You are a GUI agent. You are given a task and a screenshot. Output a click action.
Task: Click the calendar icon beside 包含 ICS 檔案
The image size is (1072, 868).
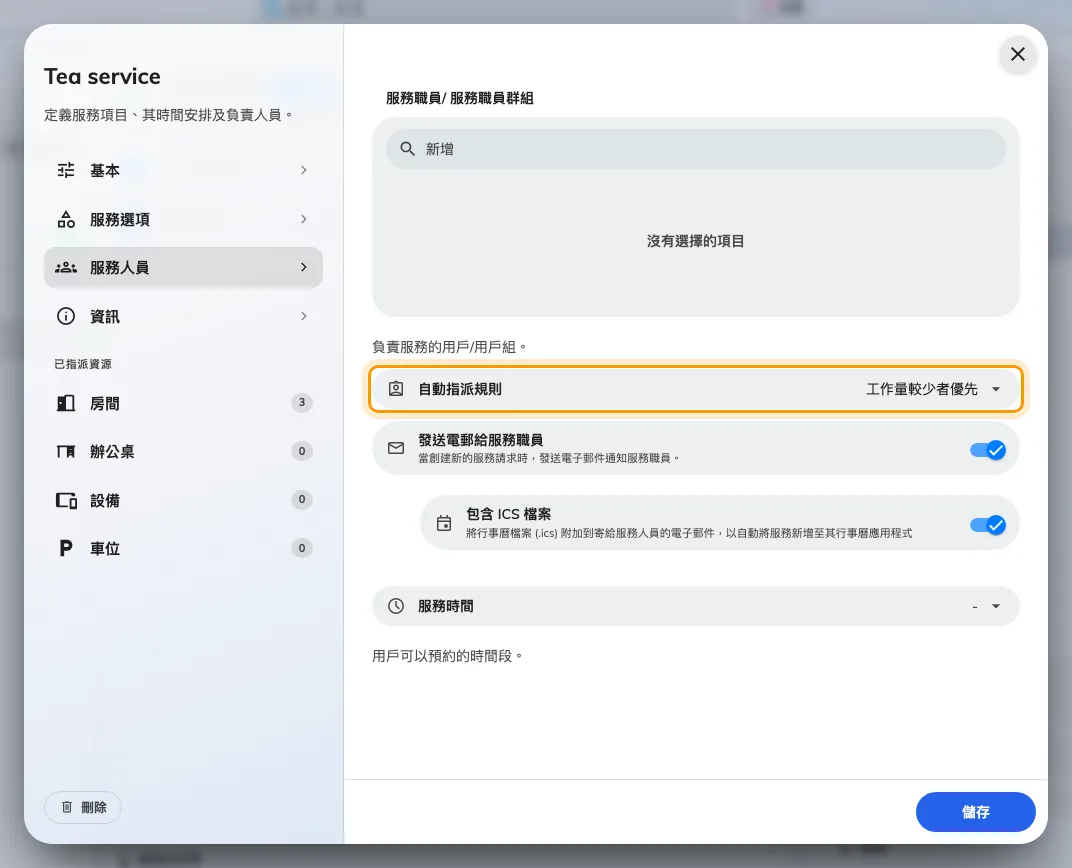[444, 523]
